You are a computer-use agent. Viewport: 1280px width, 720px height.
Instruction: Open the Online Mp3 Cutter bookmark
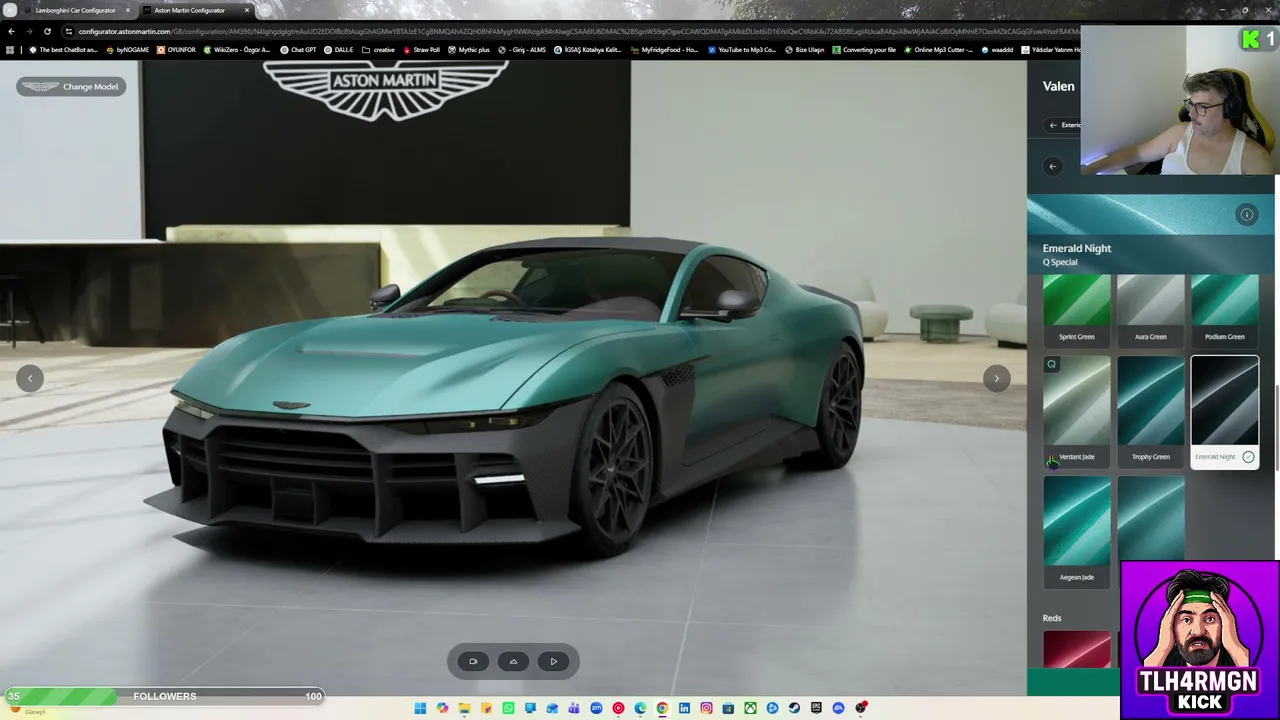point(939,50)
